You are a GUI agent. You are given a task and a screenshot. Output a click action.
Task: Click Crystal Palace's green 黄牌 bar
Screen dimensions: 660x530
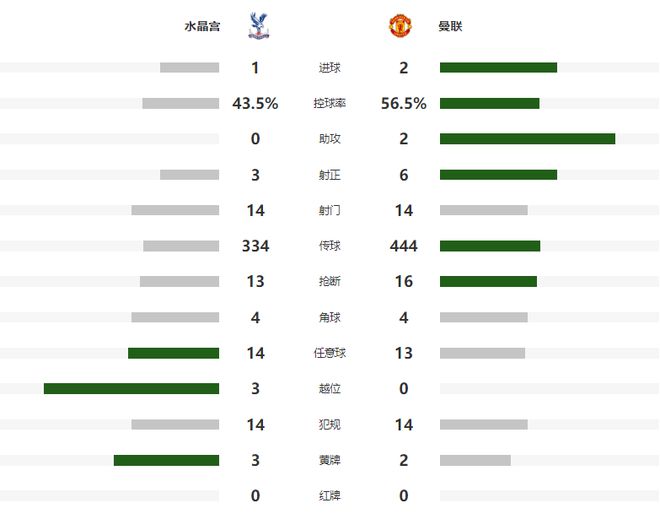[x=166, y=460]
